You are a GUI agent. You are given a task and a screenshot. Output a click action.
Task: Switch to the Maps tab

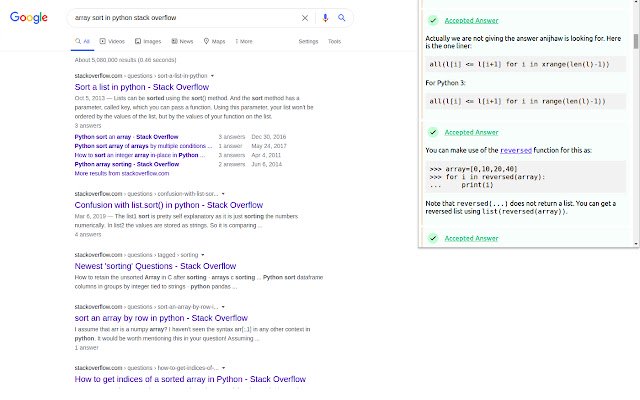215,41
